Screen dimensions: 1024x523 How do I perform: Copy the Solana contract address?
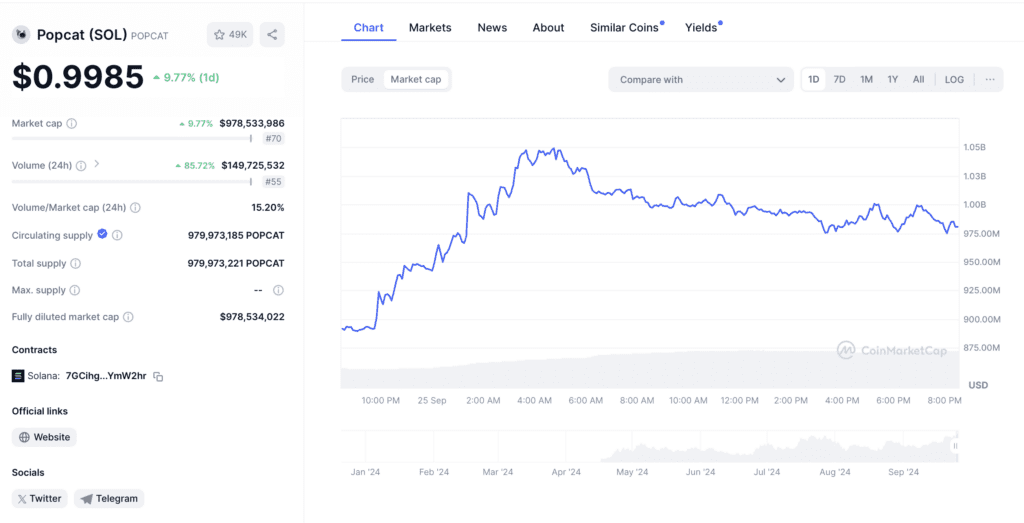tap(158, 377)
